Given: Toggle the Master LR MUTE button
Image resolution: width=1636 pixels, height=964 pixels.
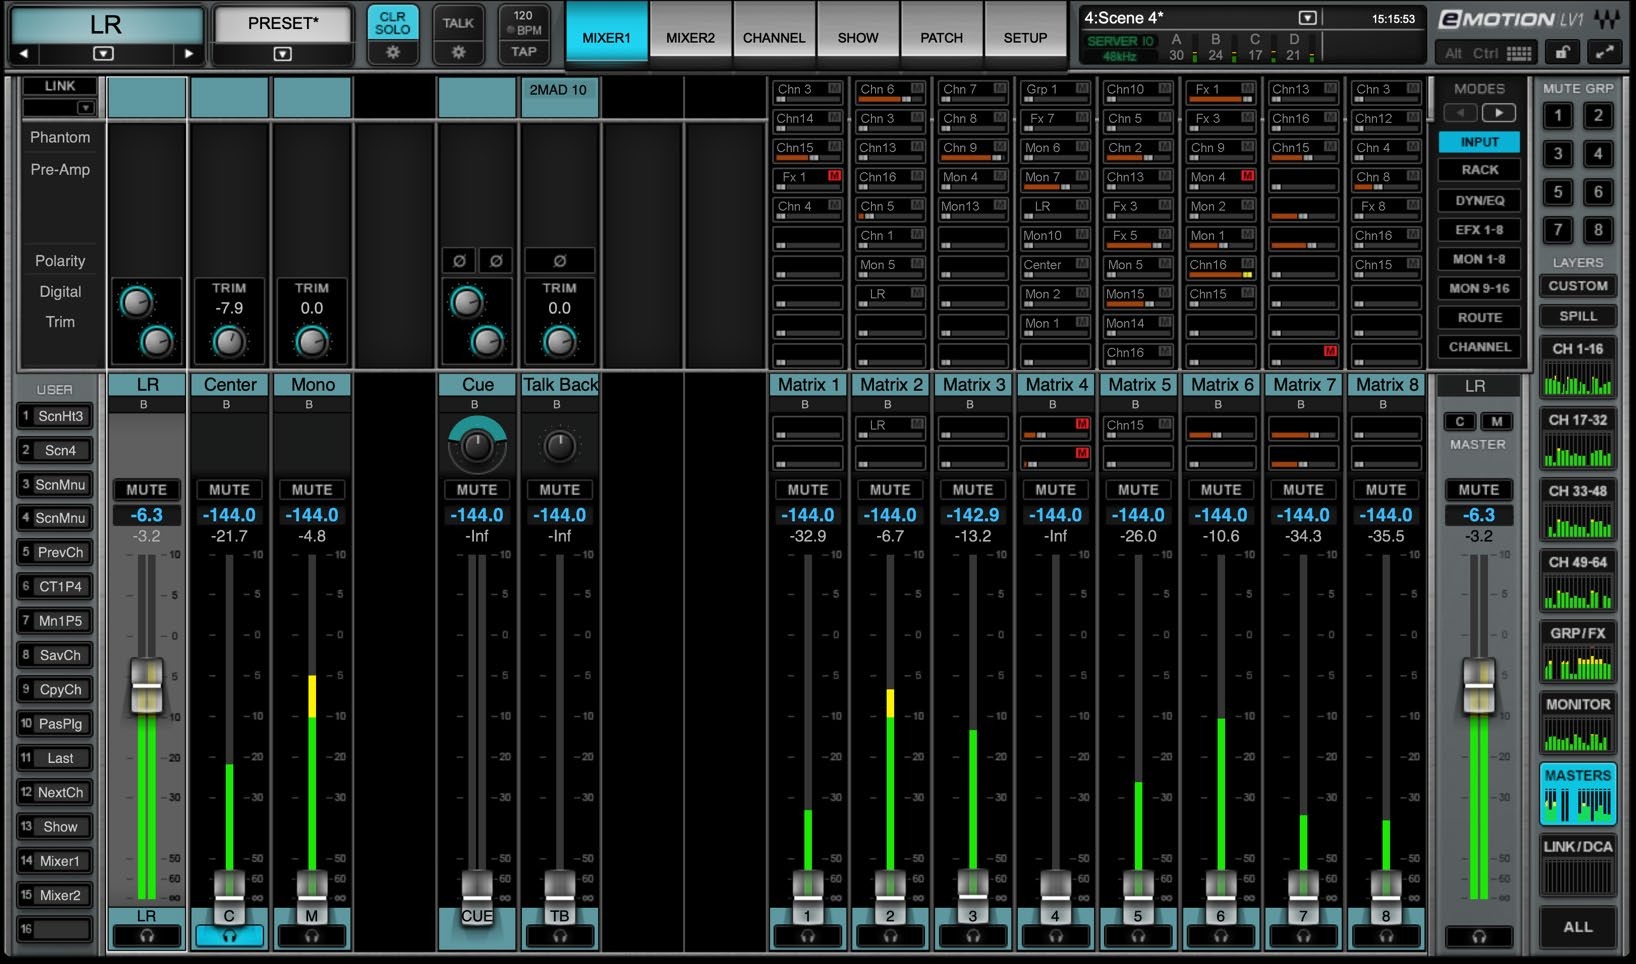Looking at the screenshot, I should coord(1478,490).
